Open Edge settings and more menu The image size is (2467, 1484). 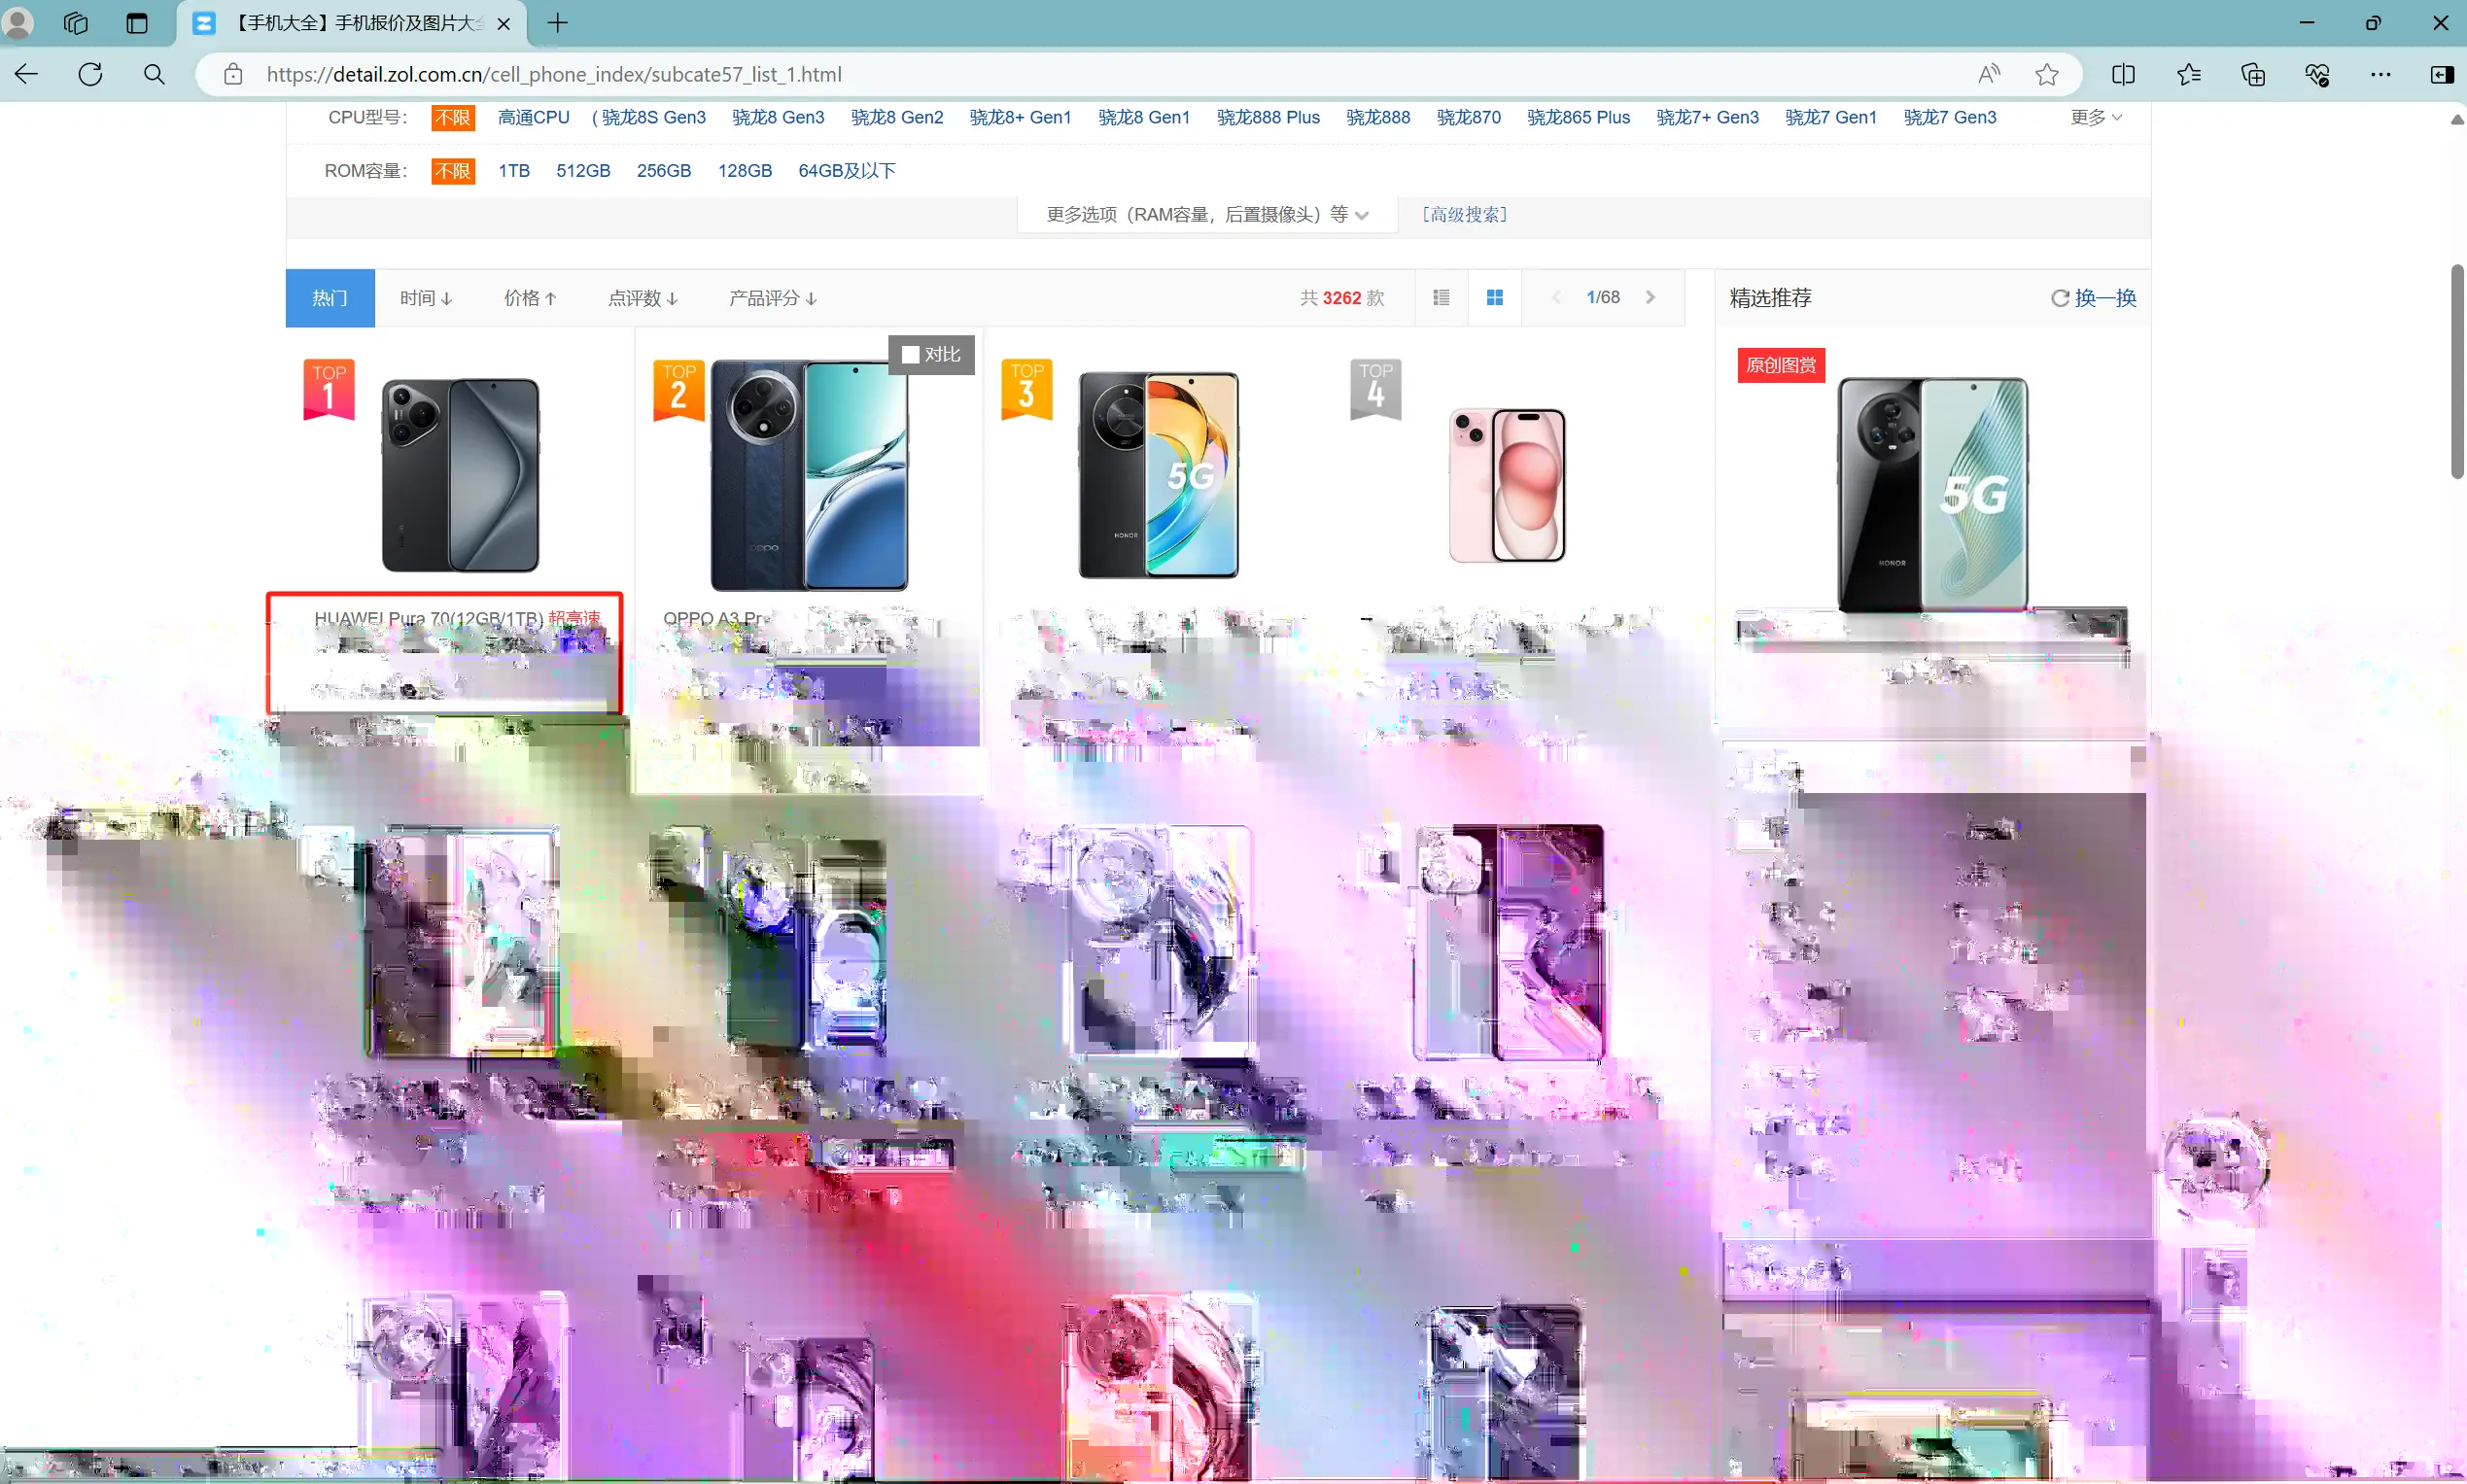pos(2381,74)
